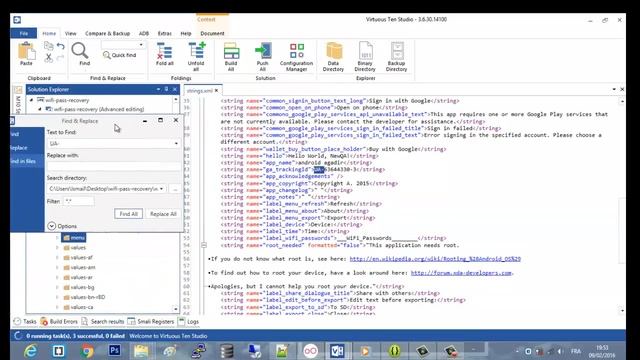Open the Smali Registers panel tab

151,322
